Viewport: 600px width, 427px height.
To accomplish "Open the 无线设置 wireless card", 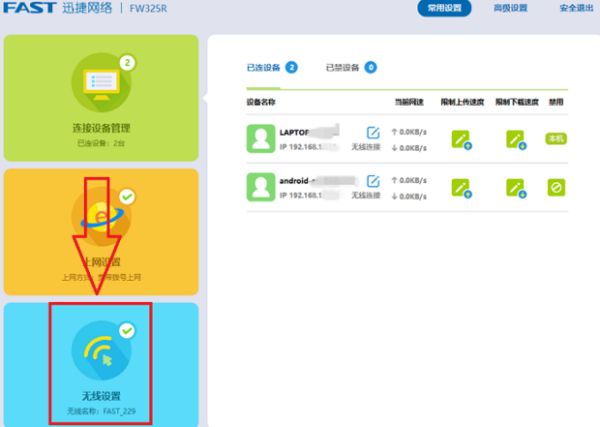I will 101,364.
